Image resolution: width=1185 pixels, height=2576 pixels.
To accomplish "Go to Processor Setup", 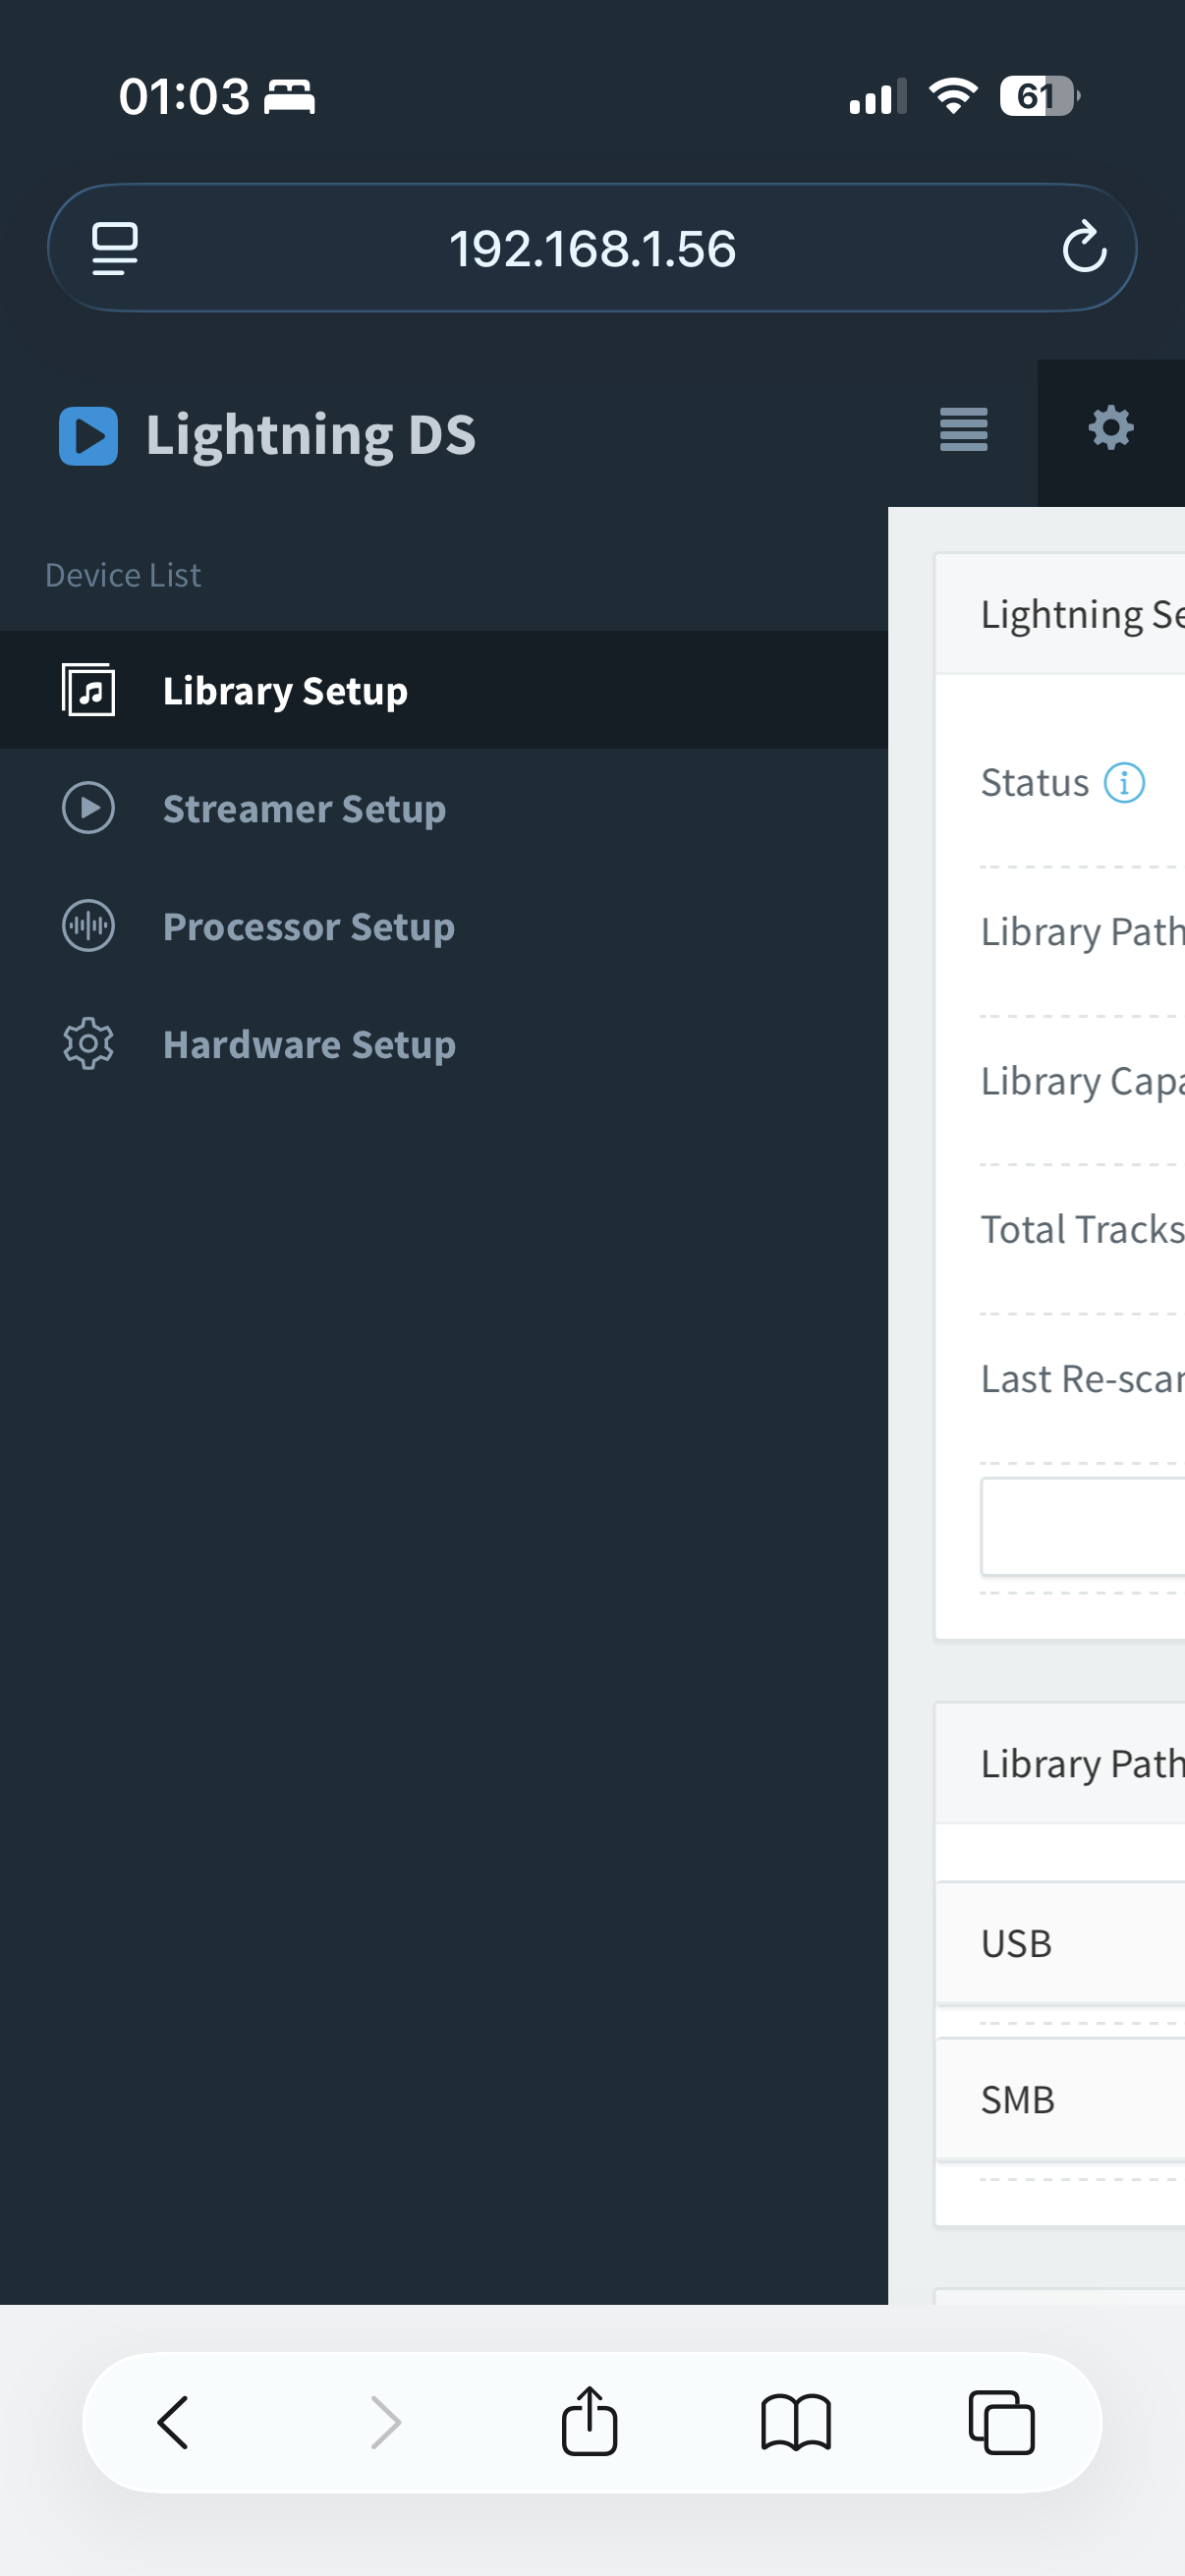I will tap(444, 926).
